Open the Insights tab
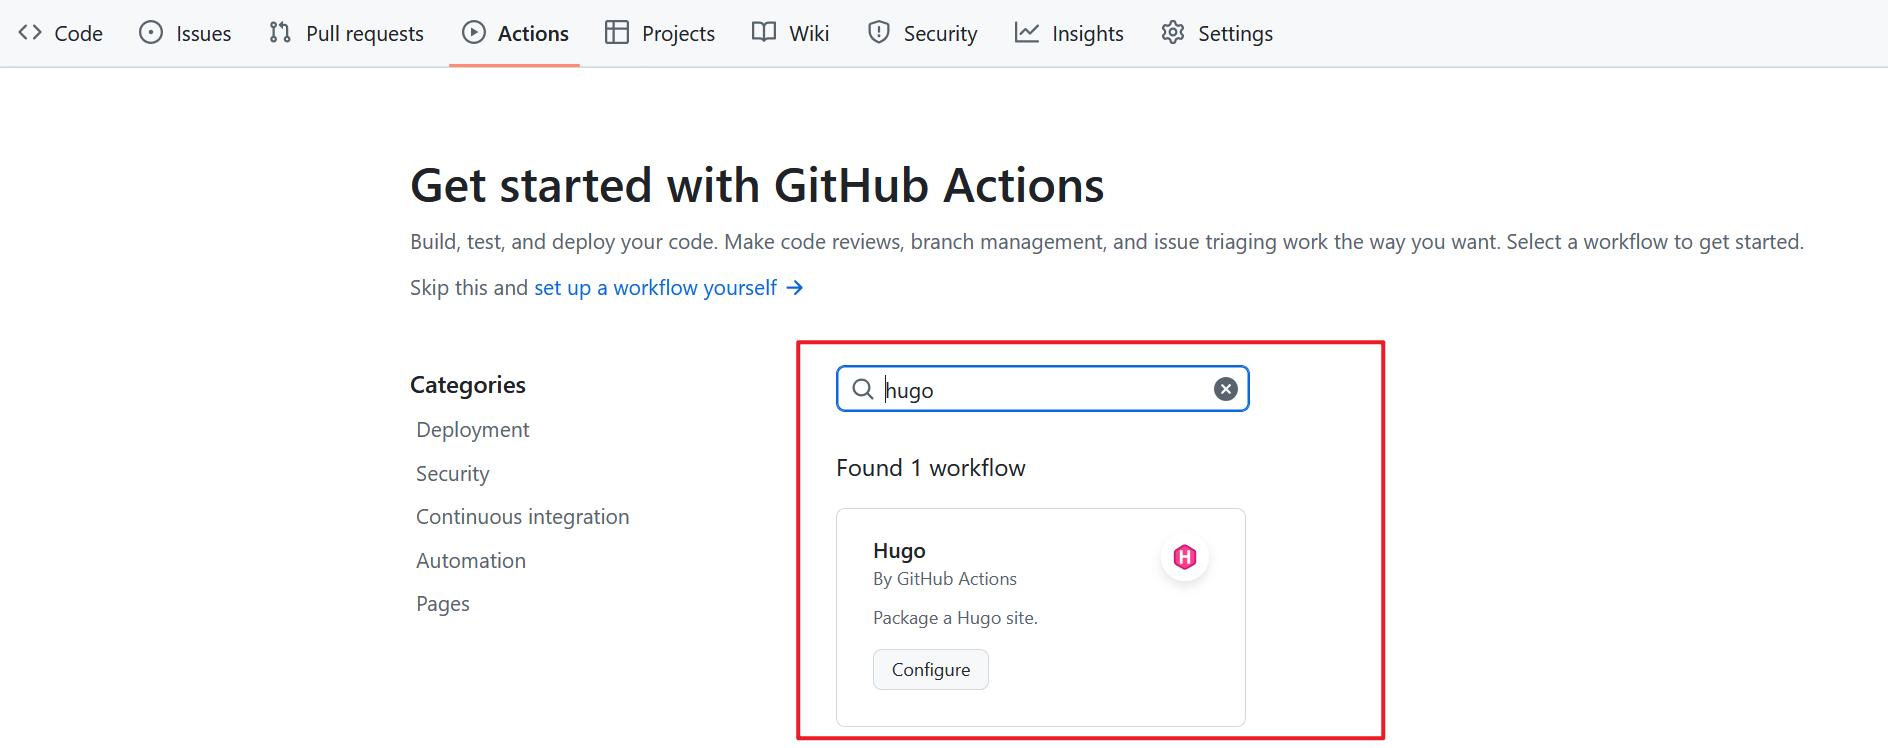The image size is (1888, 748). click(x=1069, y=33)
